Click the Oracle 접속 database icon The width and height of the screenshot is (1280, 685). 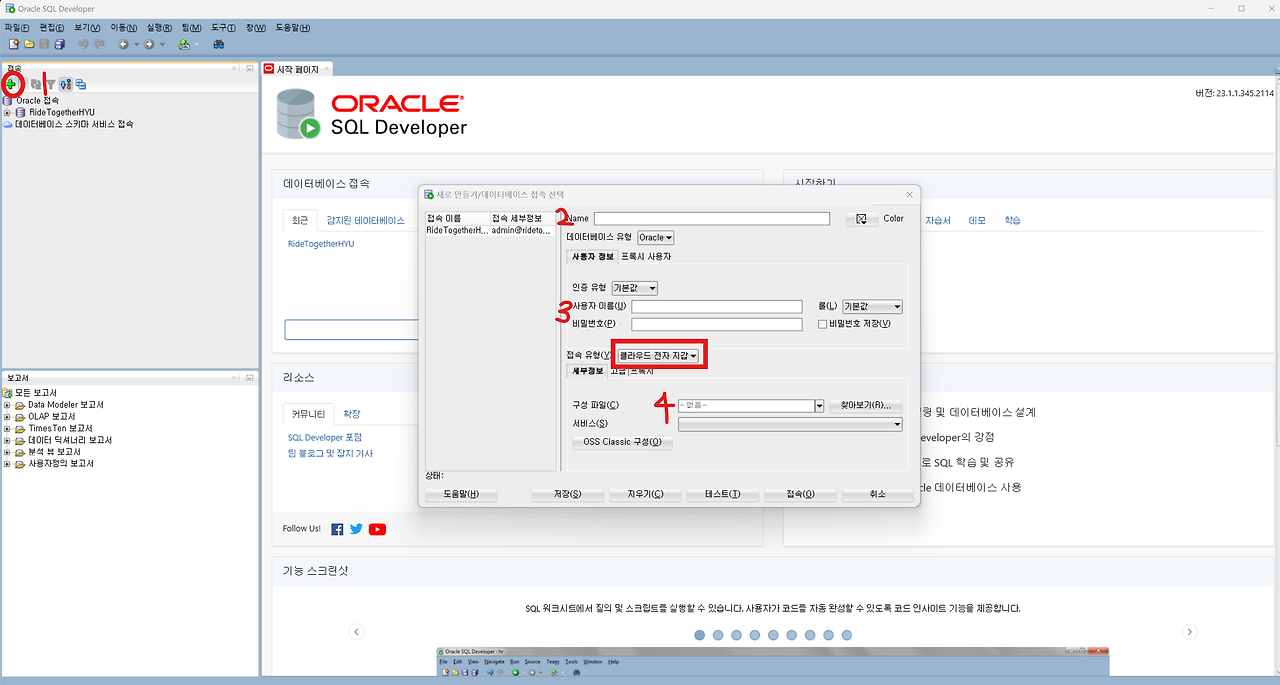point(8,100)
